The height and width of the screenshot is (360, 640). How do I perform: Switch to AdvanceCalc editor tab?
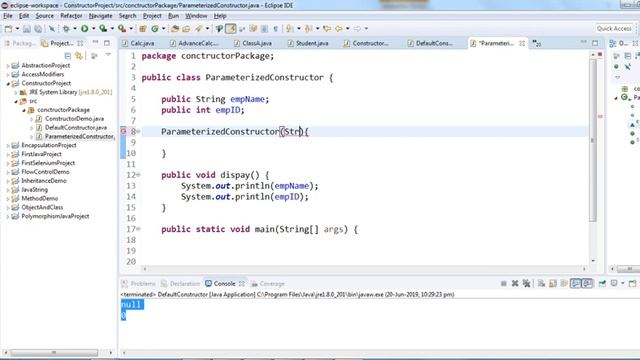[195, 43]
